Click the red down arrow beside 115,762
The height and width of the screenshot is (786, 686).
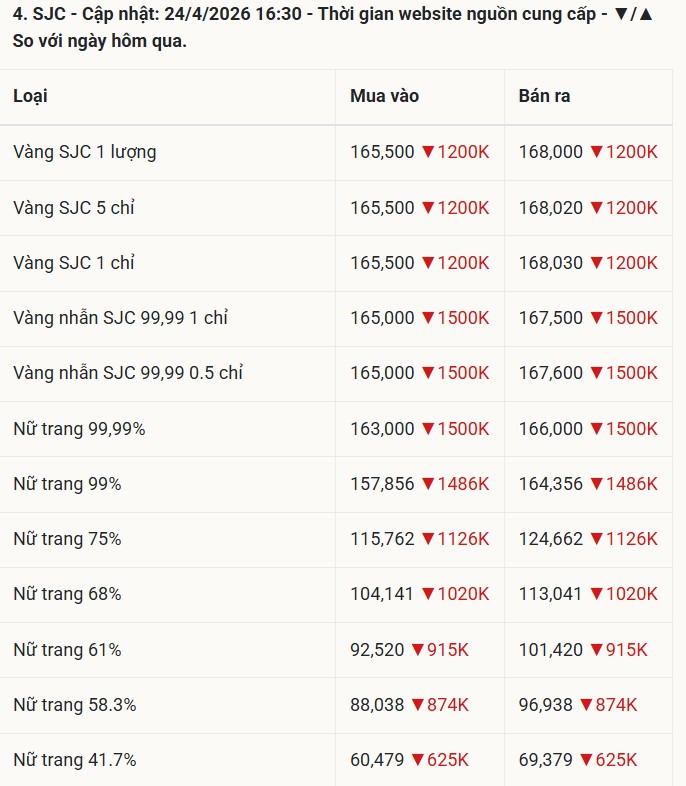(428, 539)
